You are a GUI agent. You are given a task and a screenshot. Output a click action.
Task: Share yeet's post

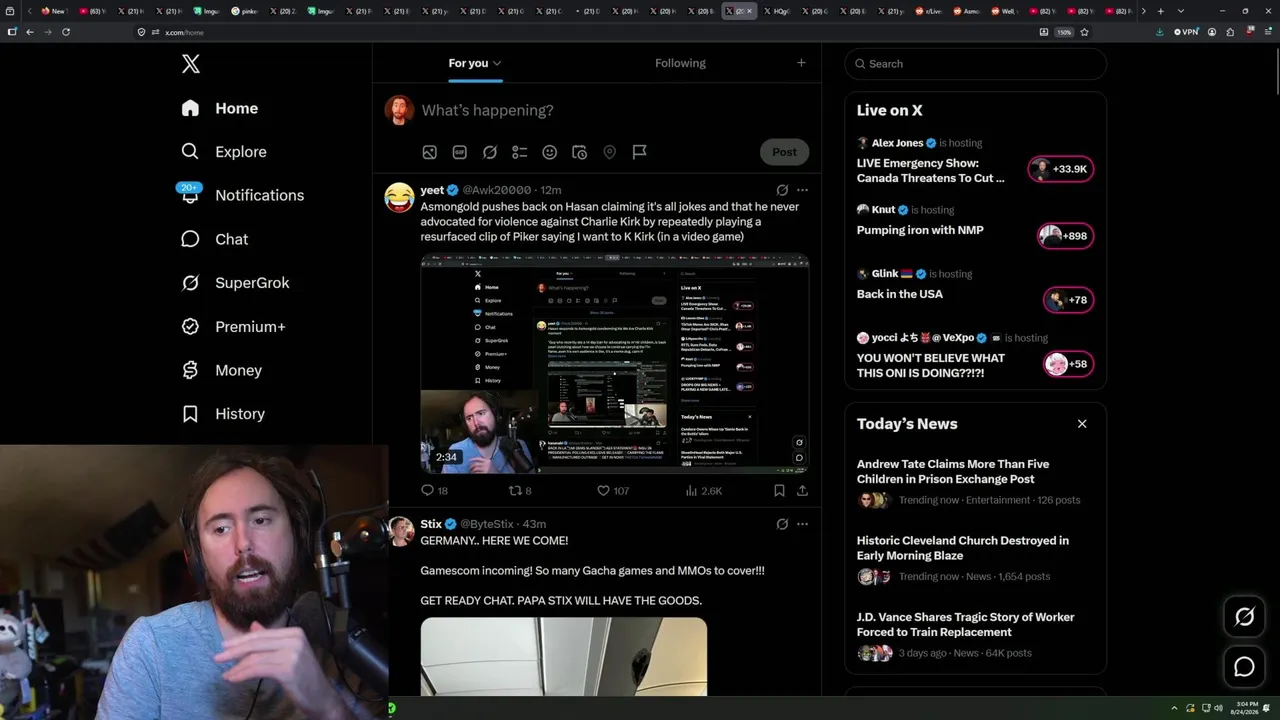pos(802,491)
